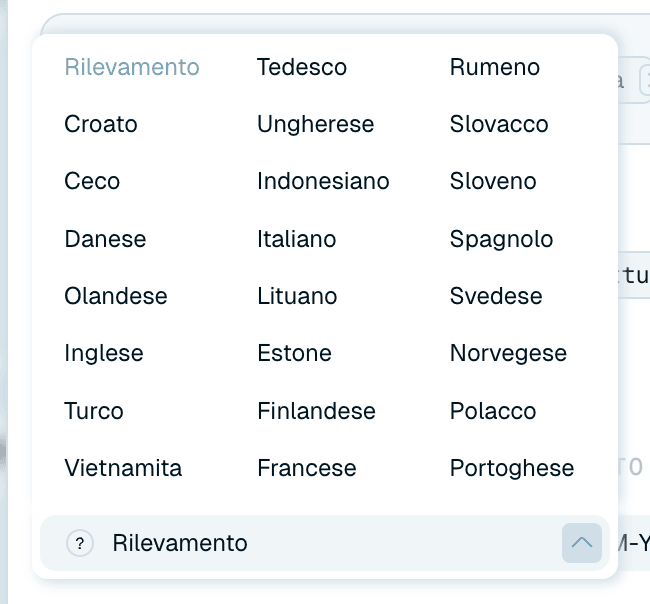Open the Rilevamento language selector field
The image size is (650, 604).
tap(325, 543)
